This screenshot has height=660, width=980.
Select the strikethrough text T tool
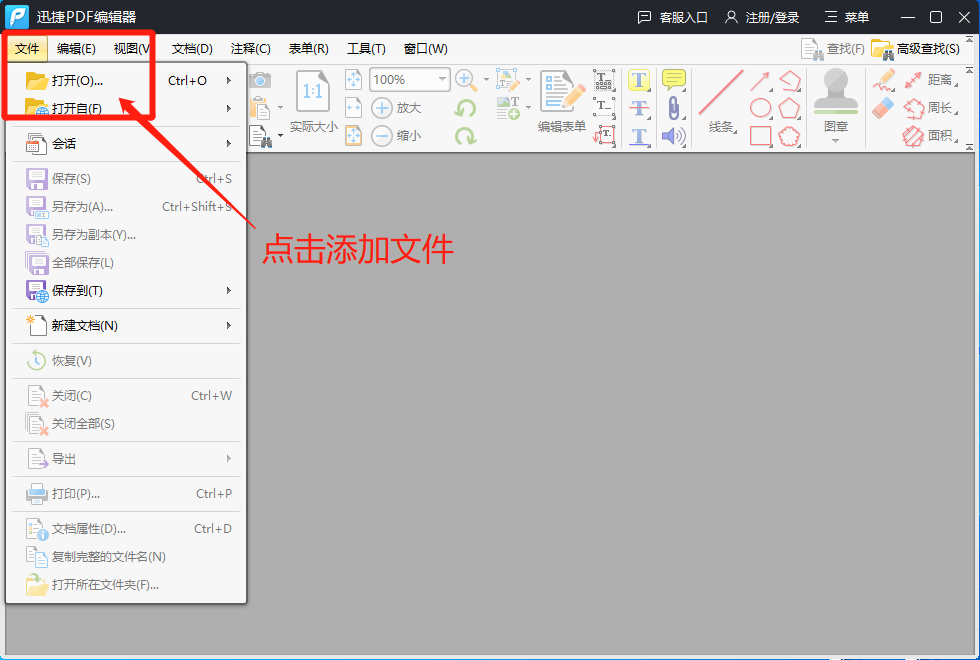[639, 108]
